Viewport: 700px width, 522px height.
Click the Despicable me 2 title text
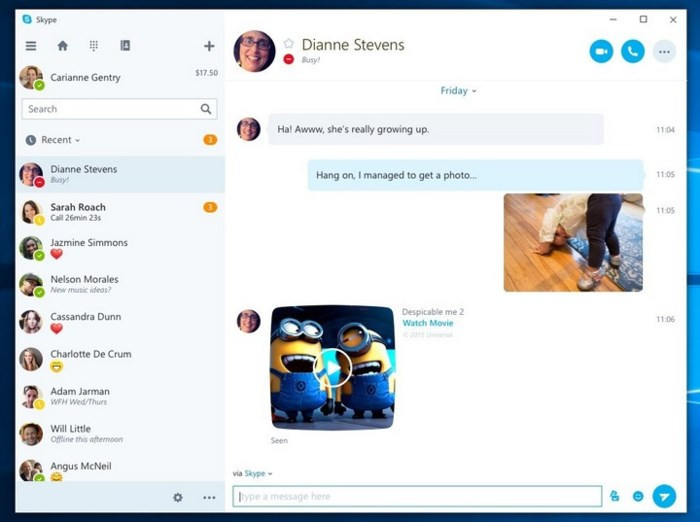pyautogui.click(x=433, y=312)
